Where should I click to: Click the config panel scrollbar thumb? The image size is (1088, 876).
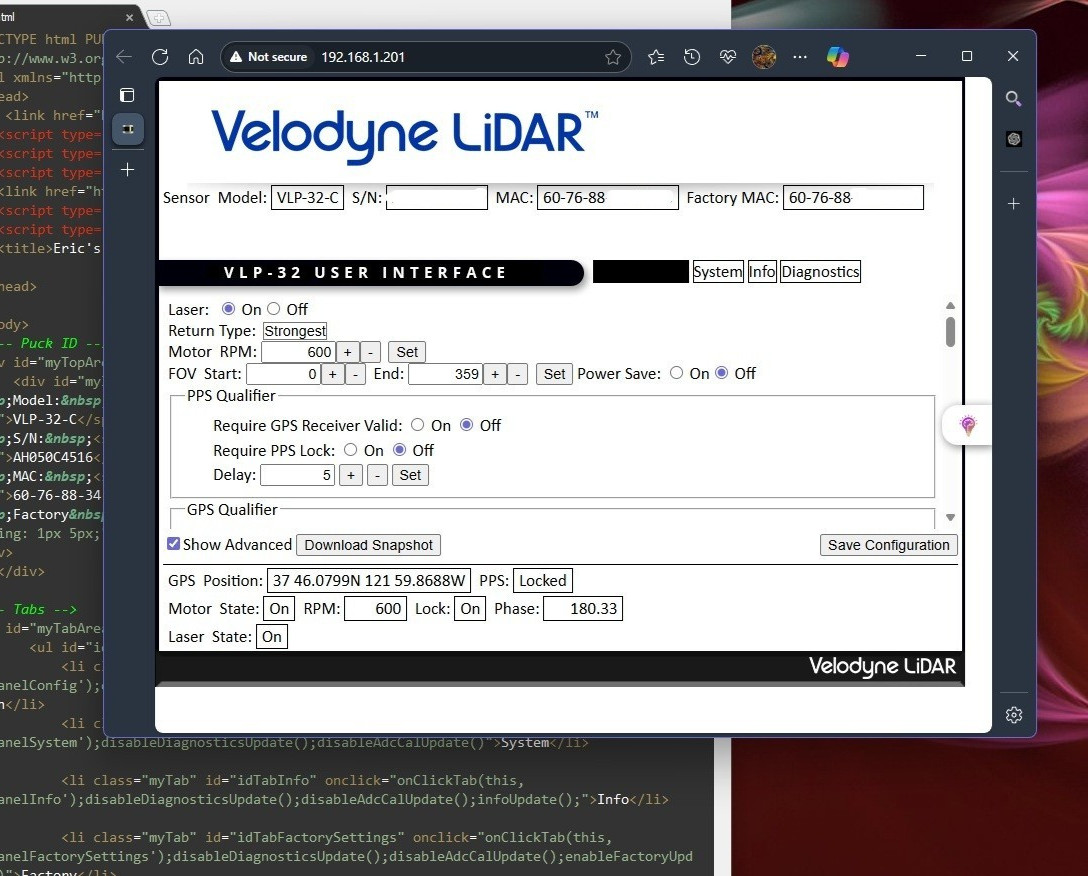click(951, 332)
